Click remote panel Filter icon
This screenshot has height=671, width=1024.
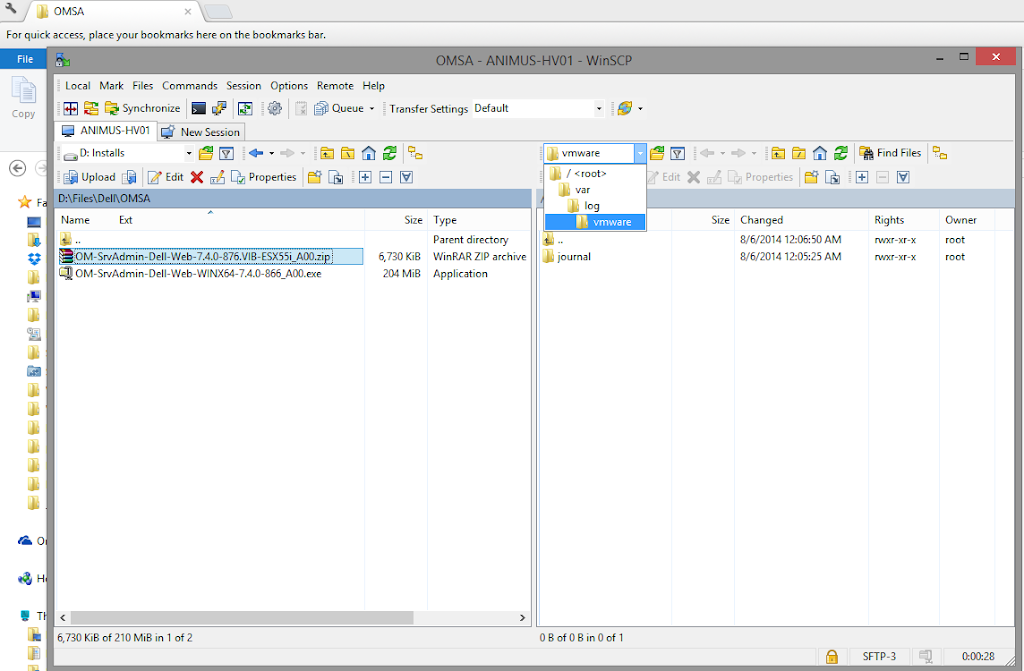[x=678, y=154]
